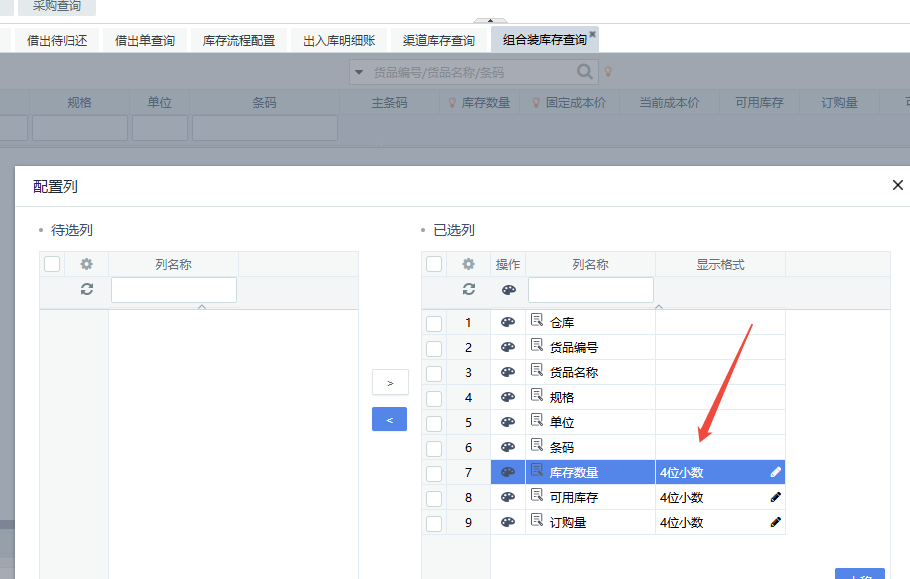The height and width of the screenshot is (579, 910).
Task: Click the collapse arrow above the tab bar
Action: (x=489, y=21)
